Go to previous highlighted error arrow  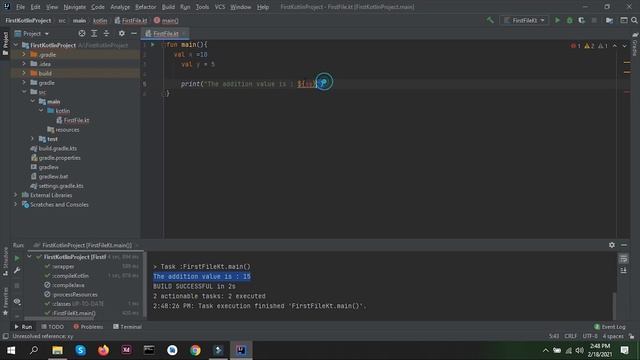pos(615,46)
